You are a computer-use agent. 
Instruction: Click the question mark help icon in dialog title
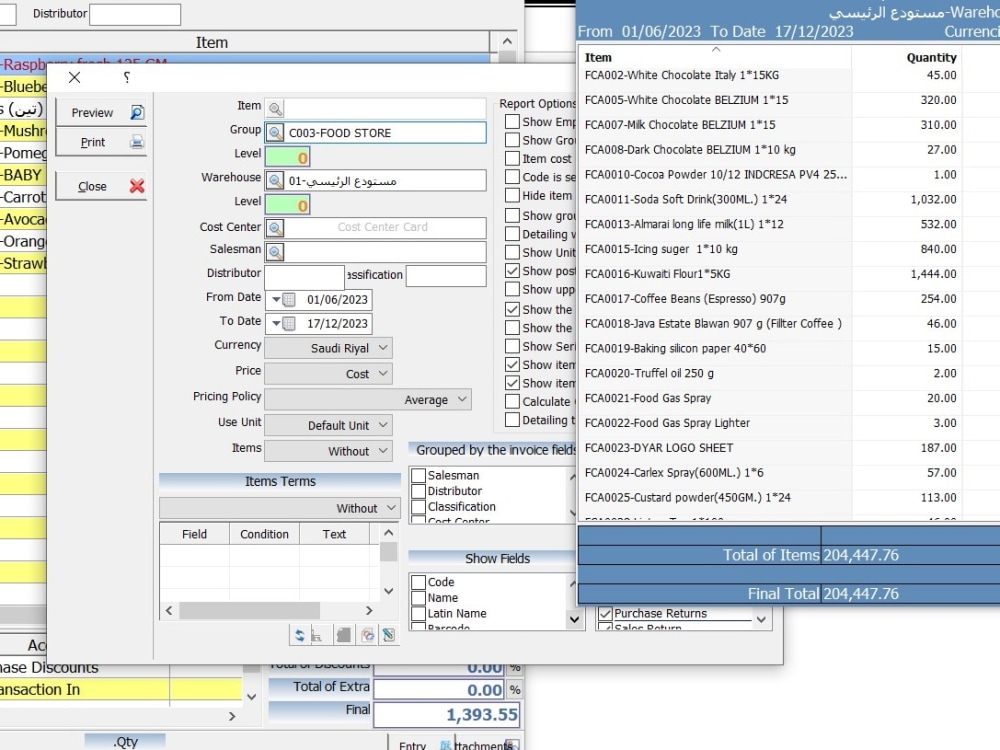click(x=126, y=77)
